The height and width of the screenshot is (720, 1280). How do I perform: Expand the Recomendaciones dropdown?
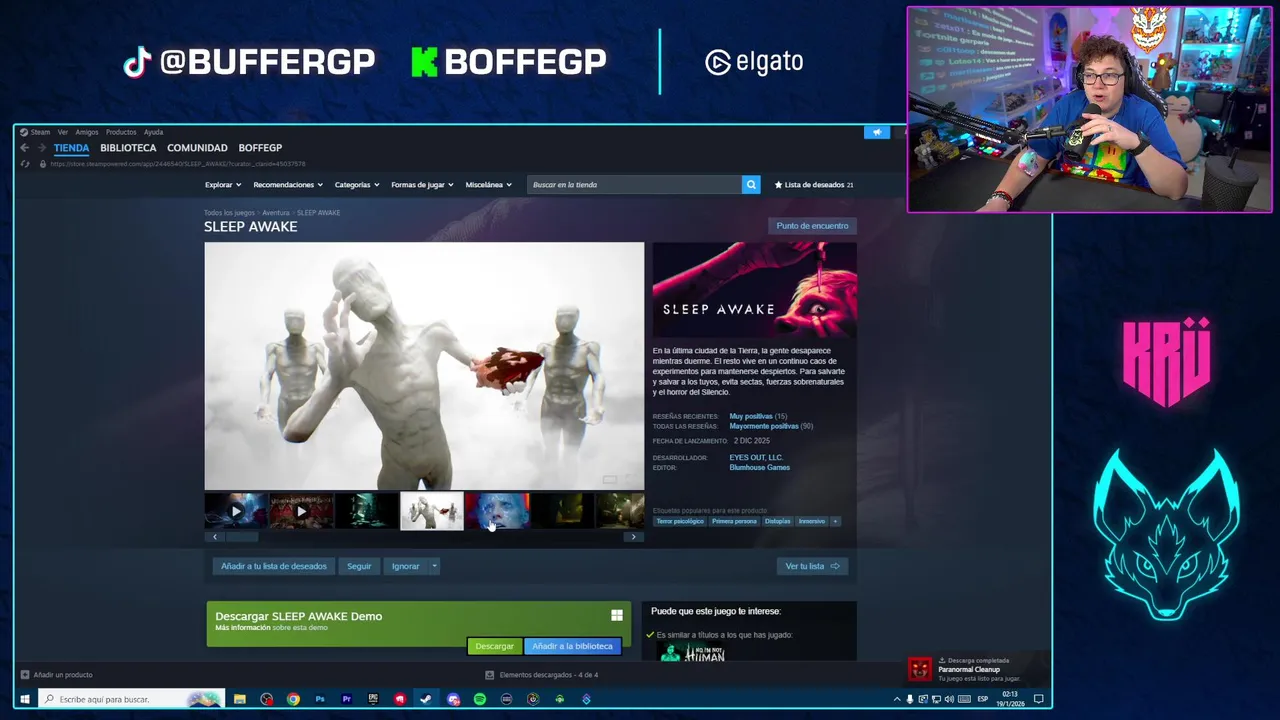pyautogui.click(x=288, y=185)
